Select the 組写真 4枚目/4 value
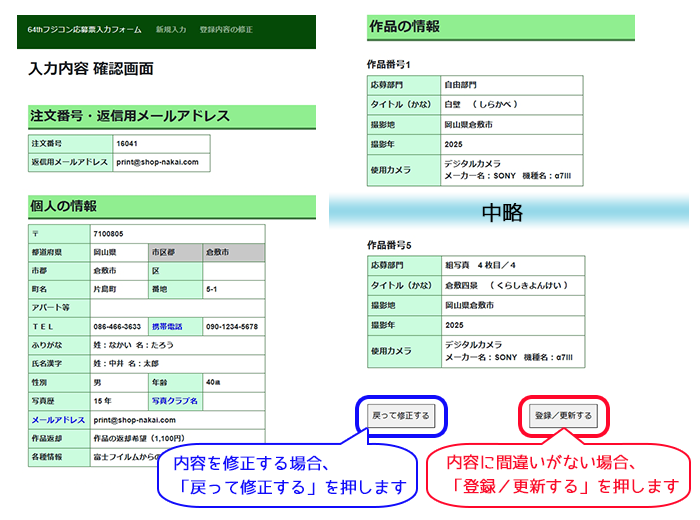This screenshot has width=700, height=520. (480, 265)
